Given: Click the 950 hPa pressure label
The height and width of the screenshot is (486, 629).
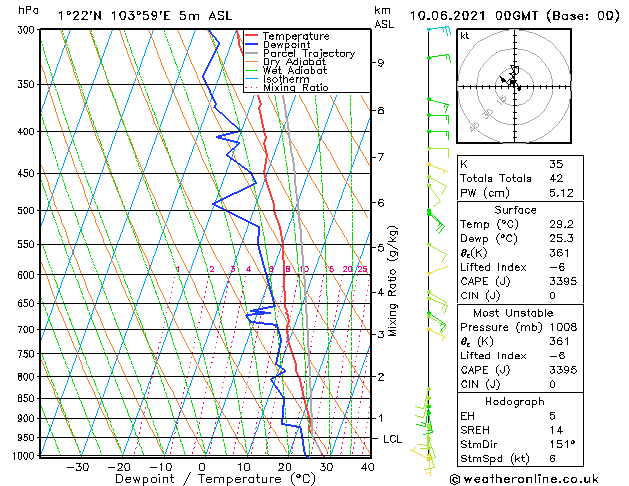Looking at the screenshot, I should [28, 437].
